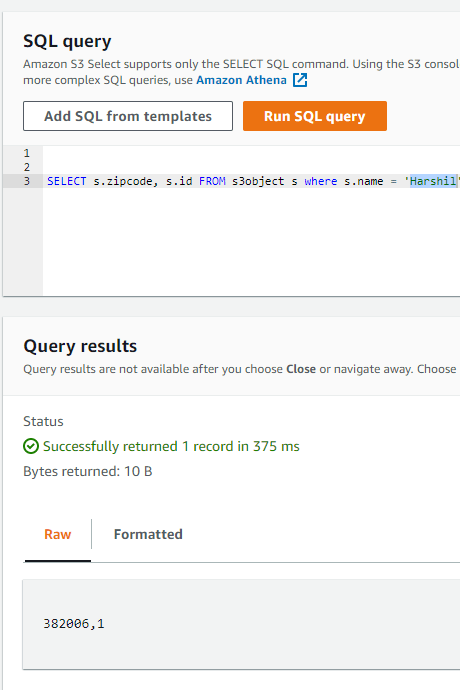Click the Add SQL from templates button
Viewport: 460px width, 690px height.
pyautogui.click(x=128, y=116)
